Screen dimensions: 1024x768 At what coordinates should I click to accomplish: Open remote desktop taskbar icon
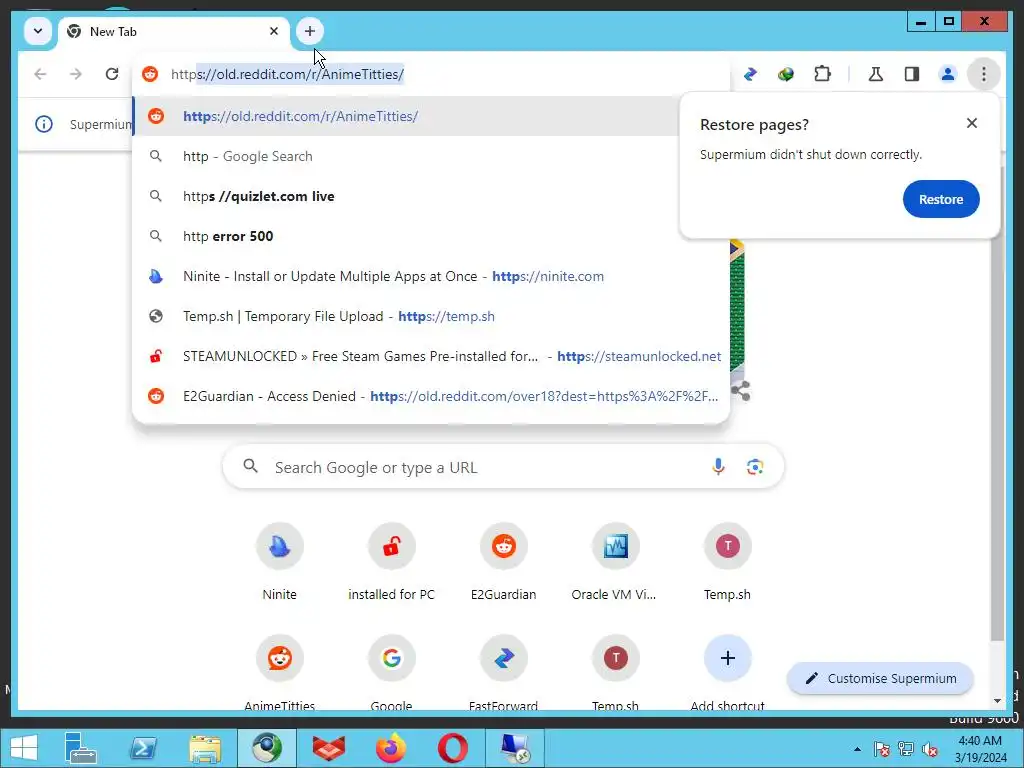coord(515,748)
